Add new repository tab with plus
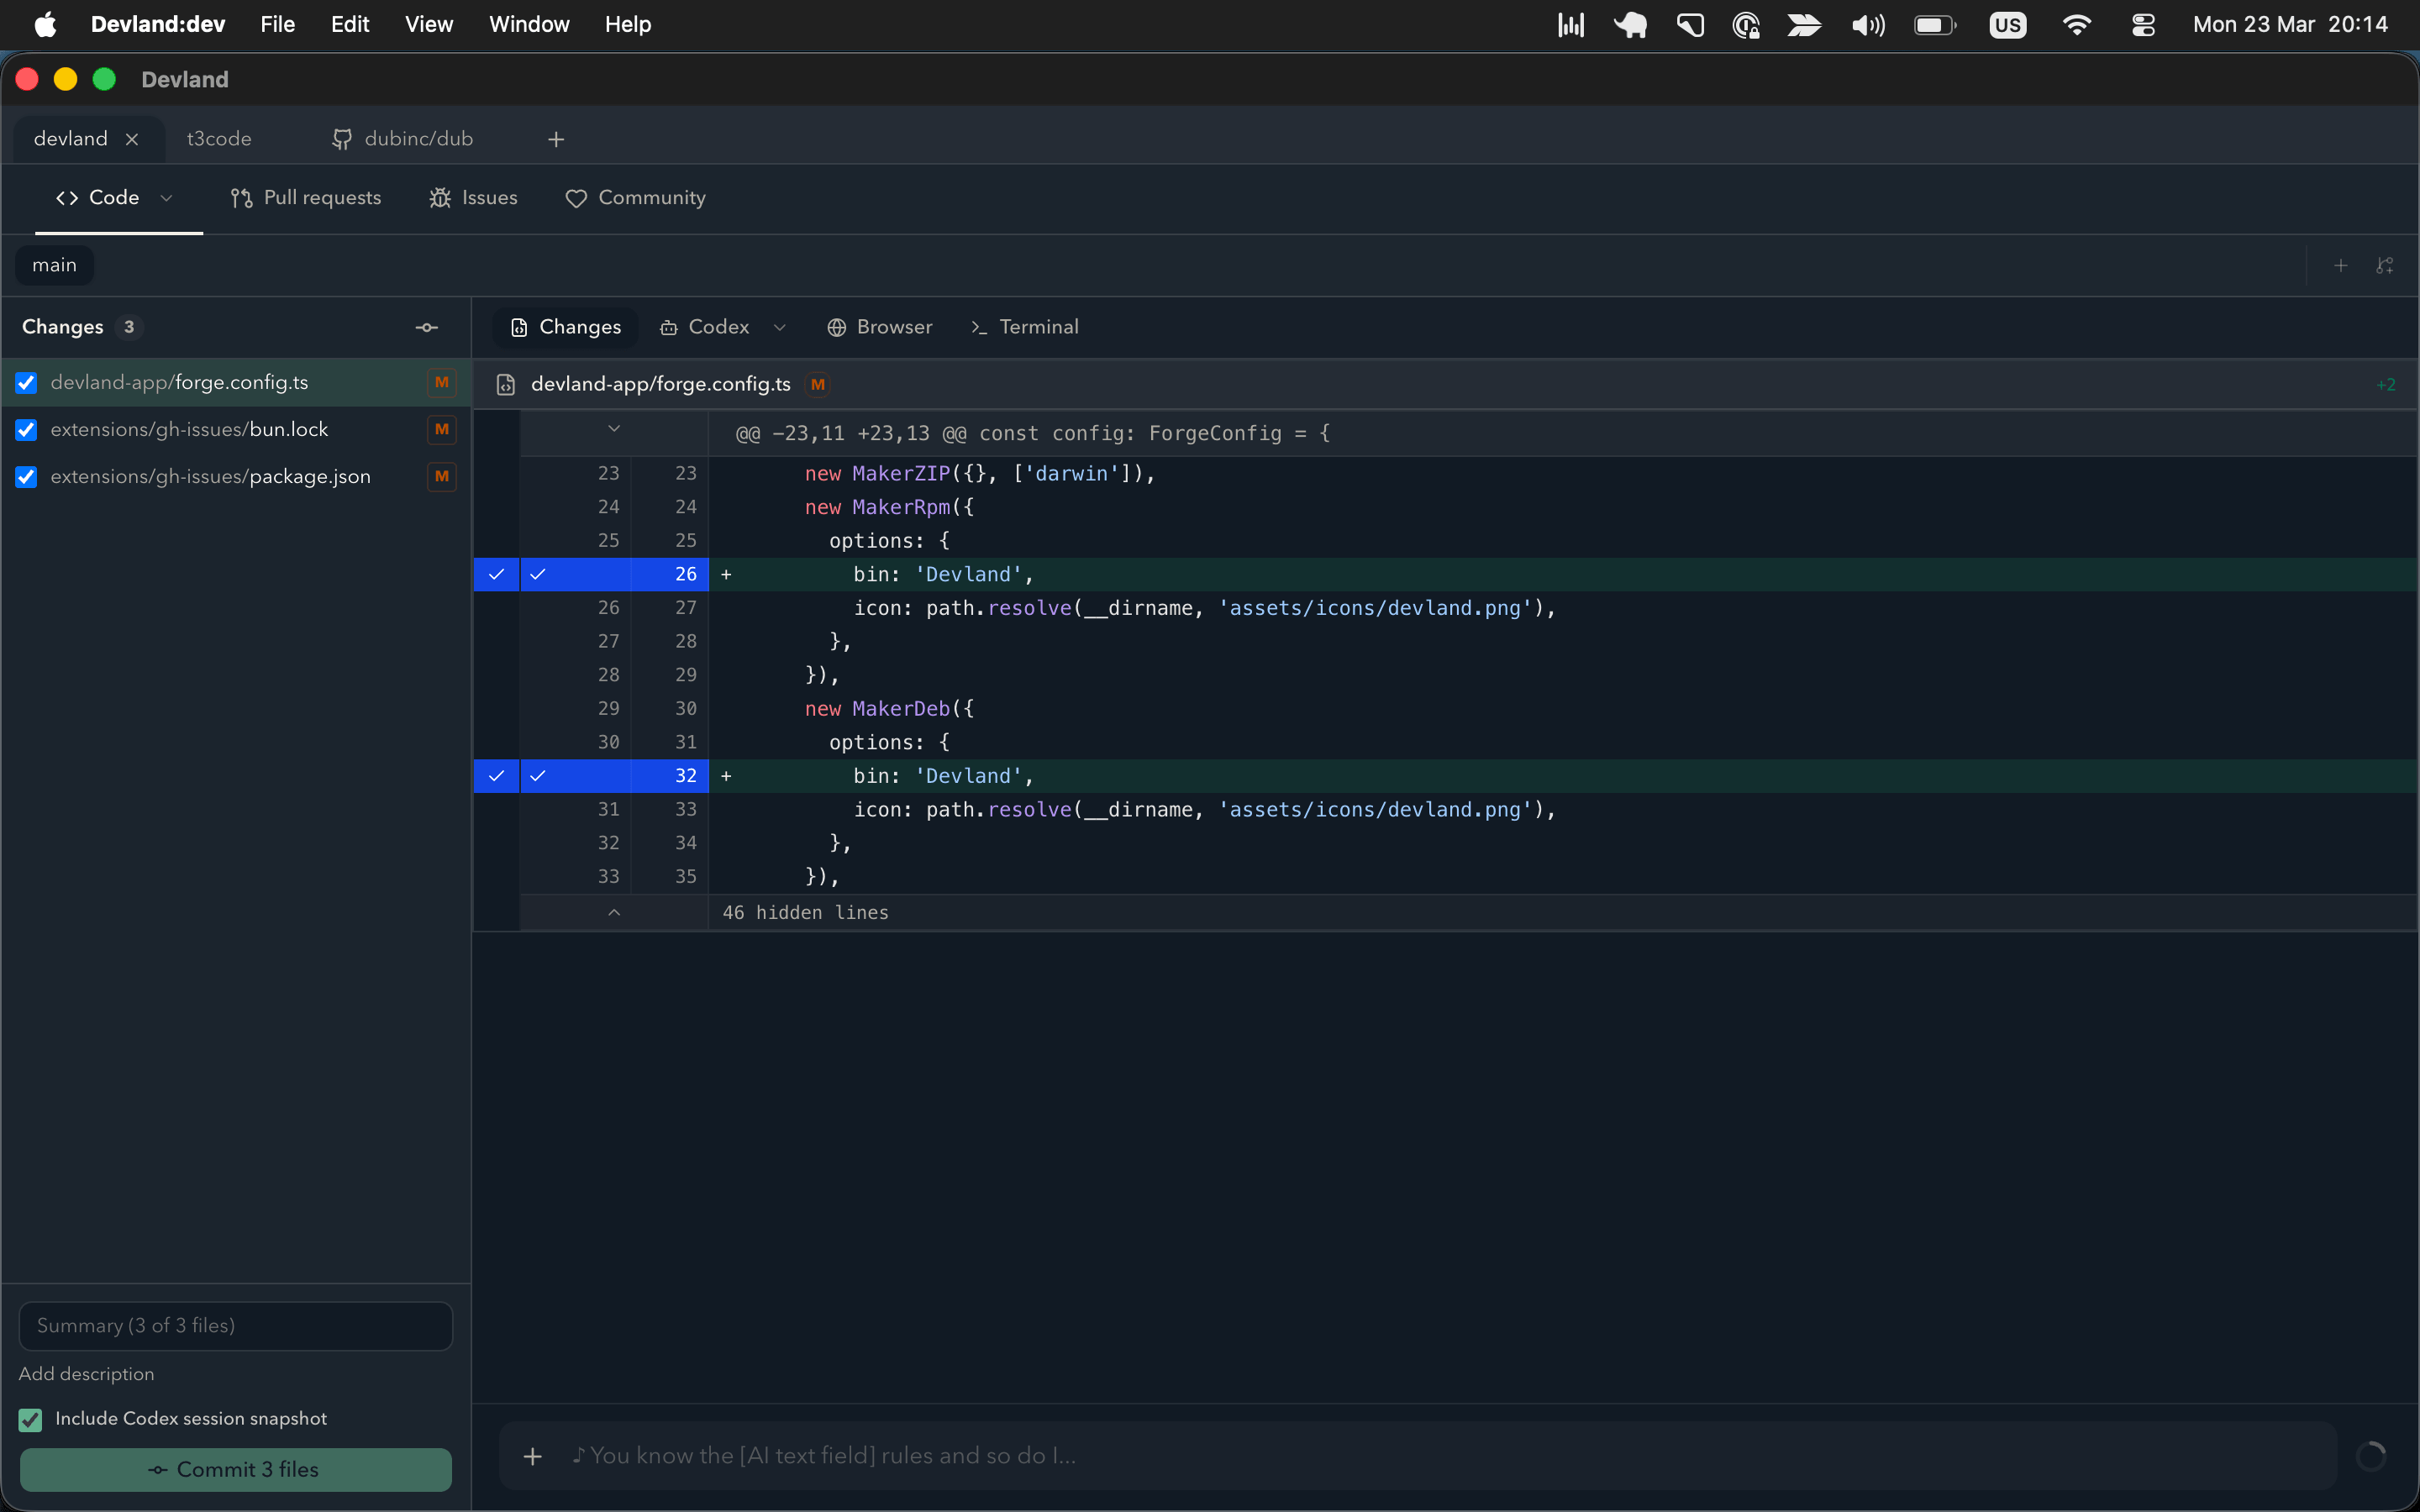2420x1512 pixels. click(556, 139)
